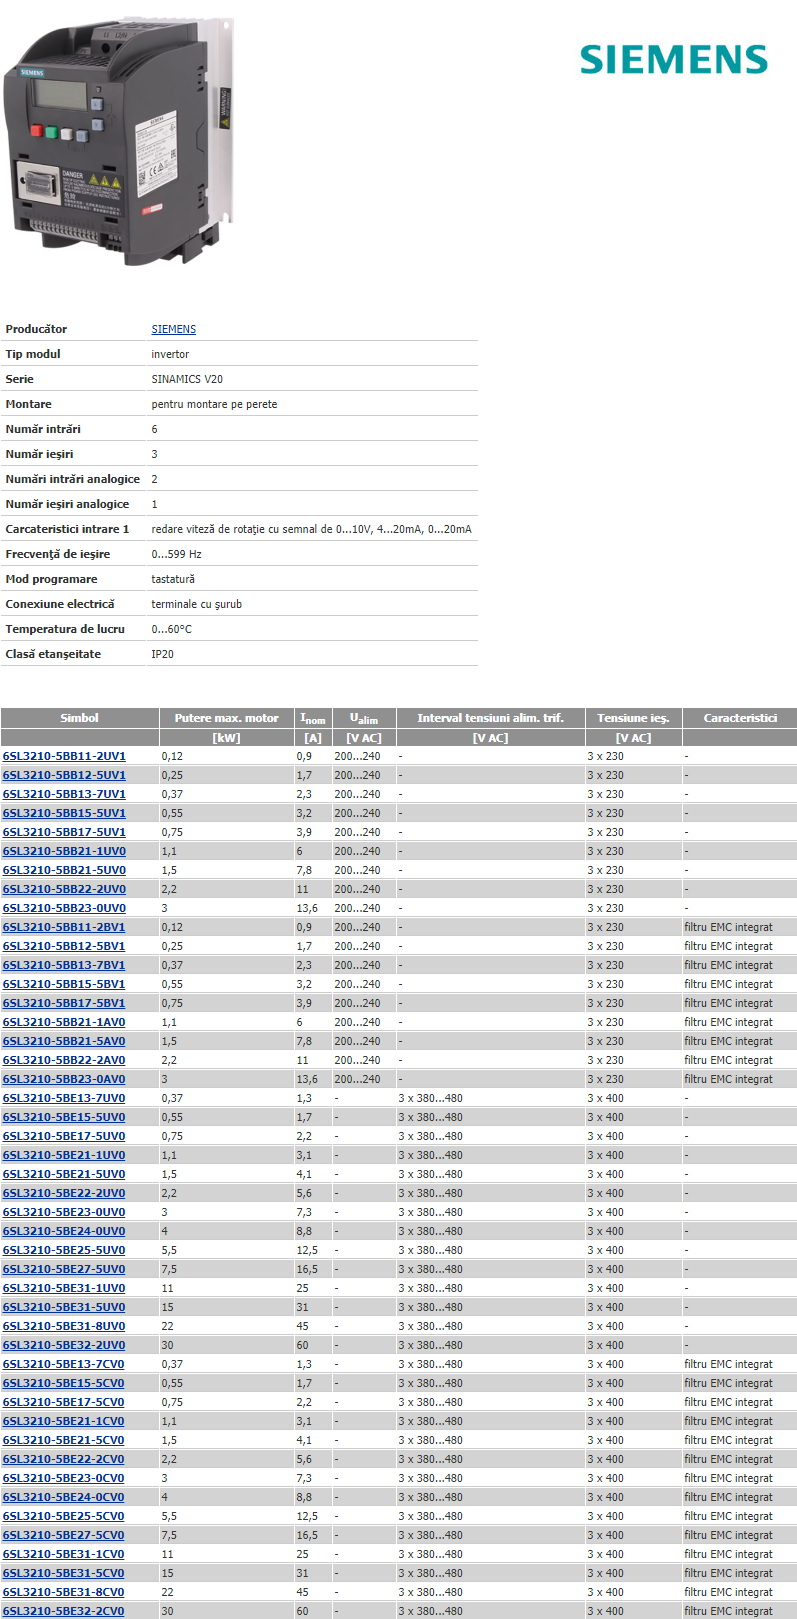Viewport: 797px width, 1619px height.
Task: Open product link 6SL3210-5BB22-2AV0
Action: tap(64, 1060)
